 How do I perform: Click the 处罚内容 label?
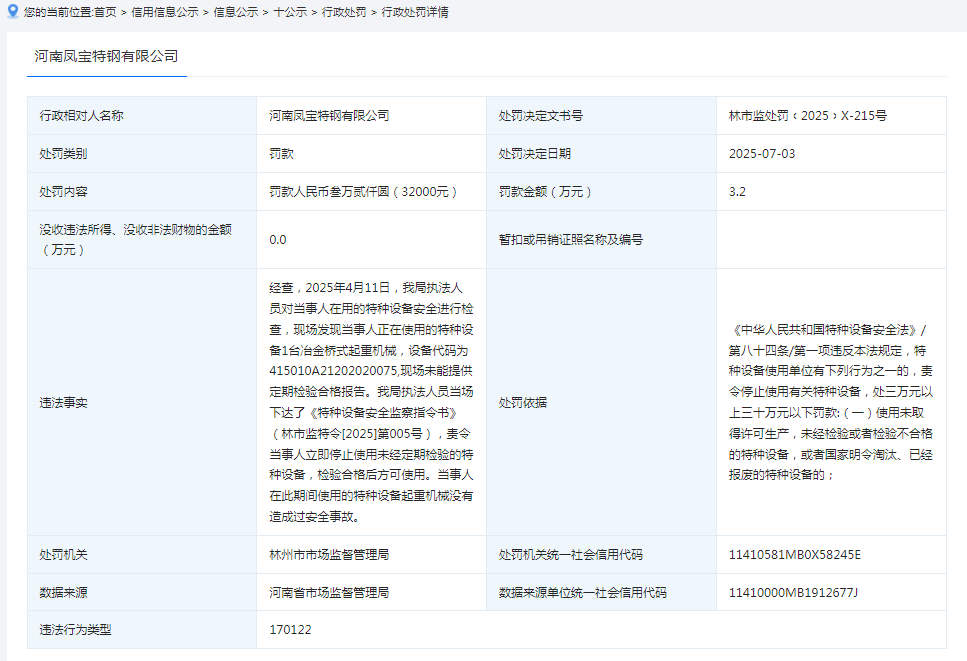64,192
